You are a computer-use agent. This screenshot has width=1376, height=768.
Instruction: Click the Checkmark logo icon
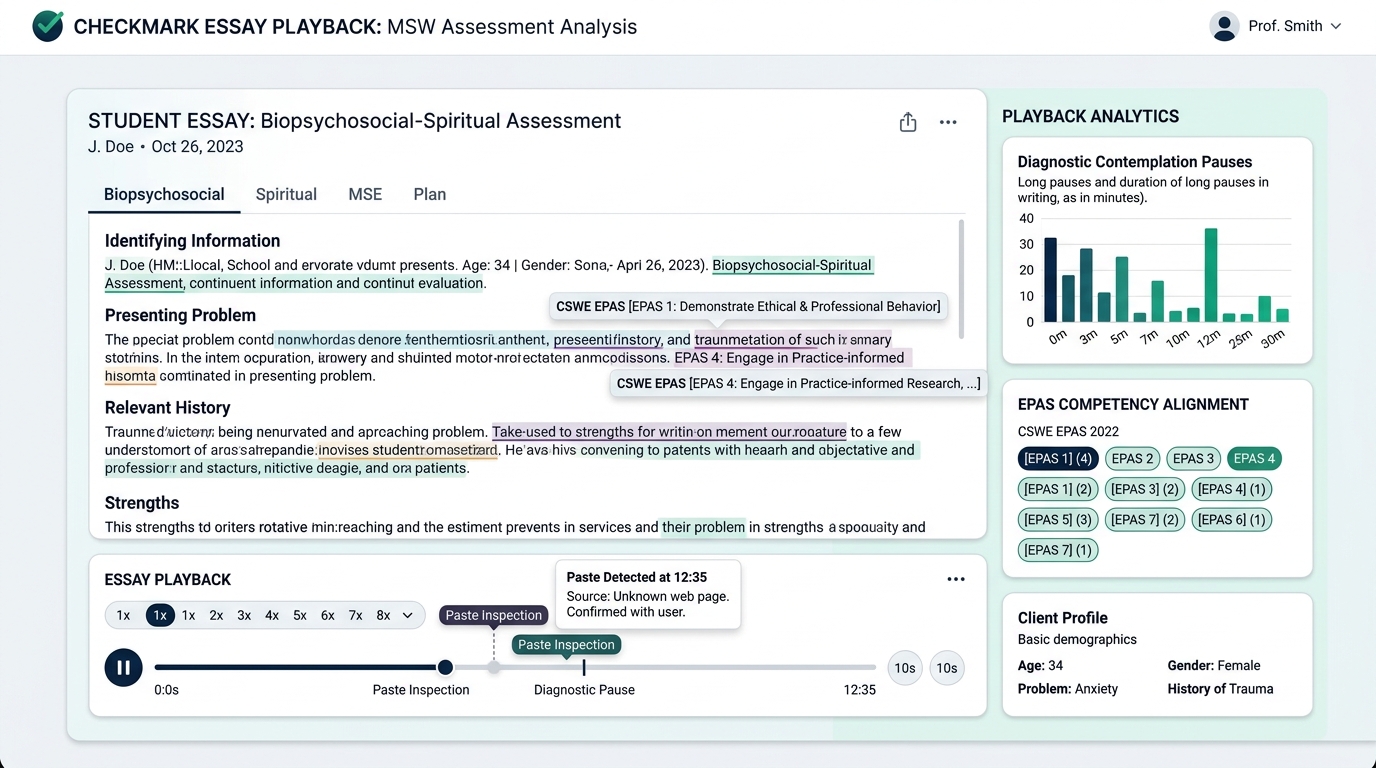(48, 27)
